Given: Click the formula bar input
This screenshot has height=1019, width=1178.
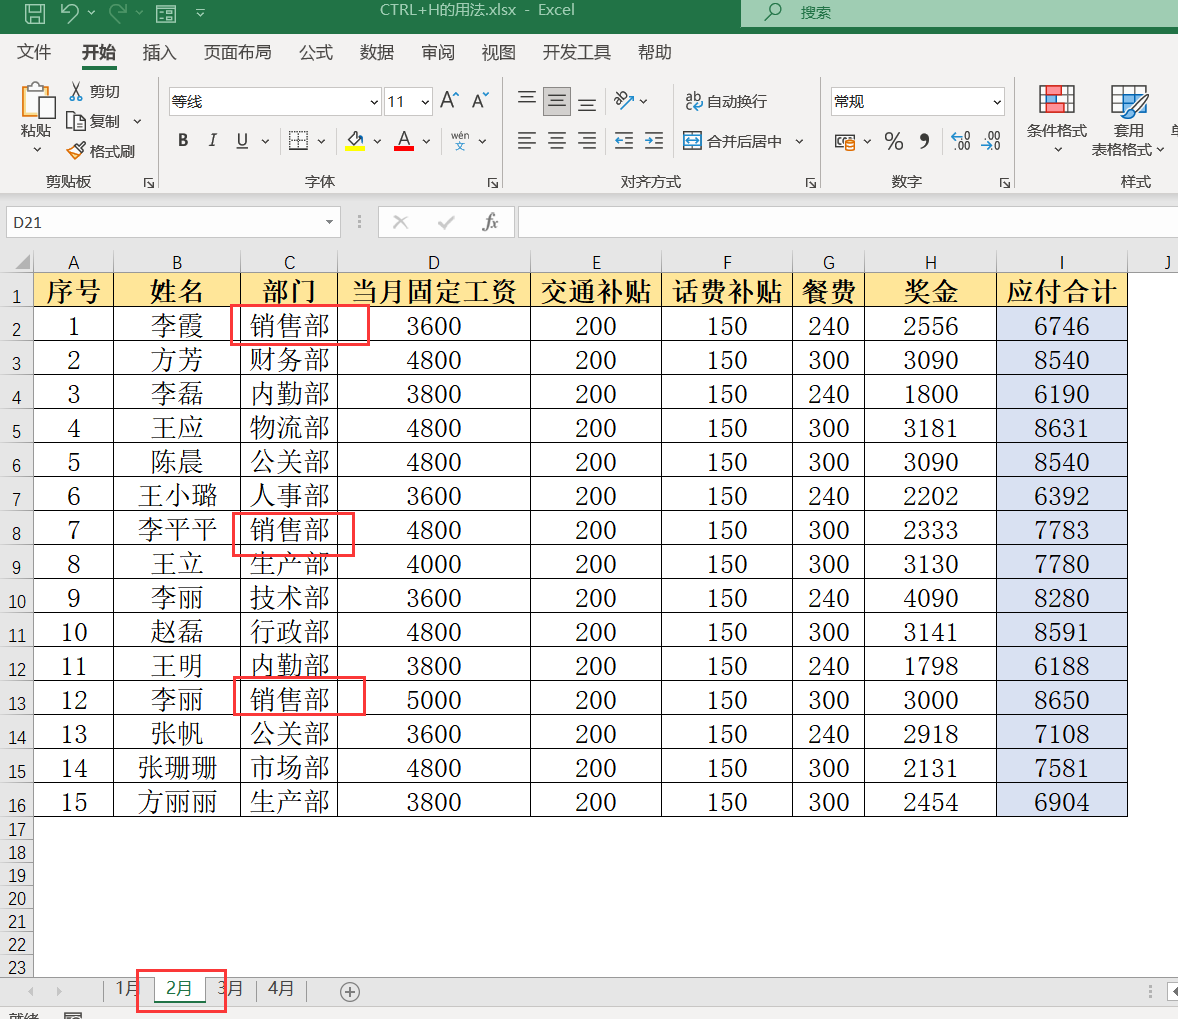Looking at the screenshot, I should pyautogui.click(x=848, y=222).
